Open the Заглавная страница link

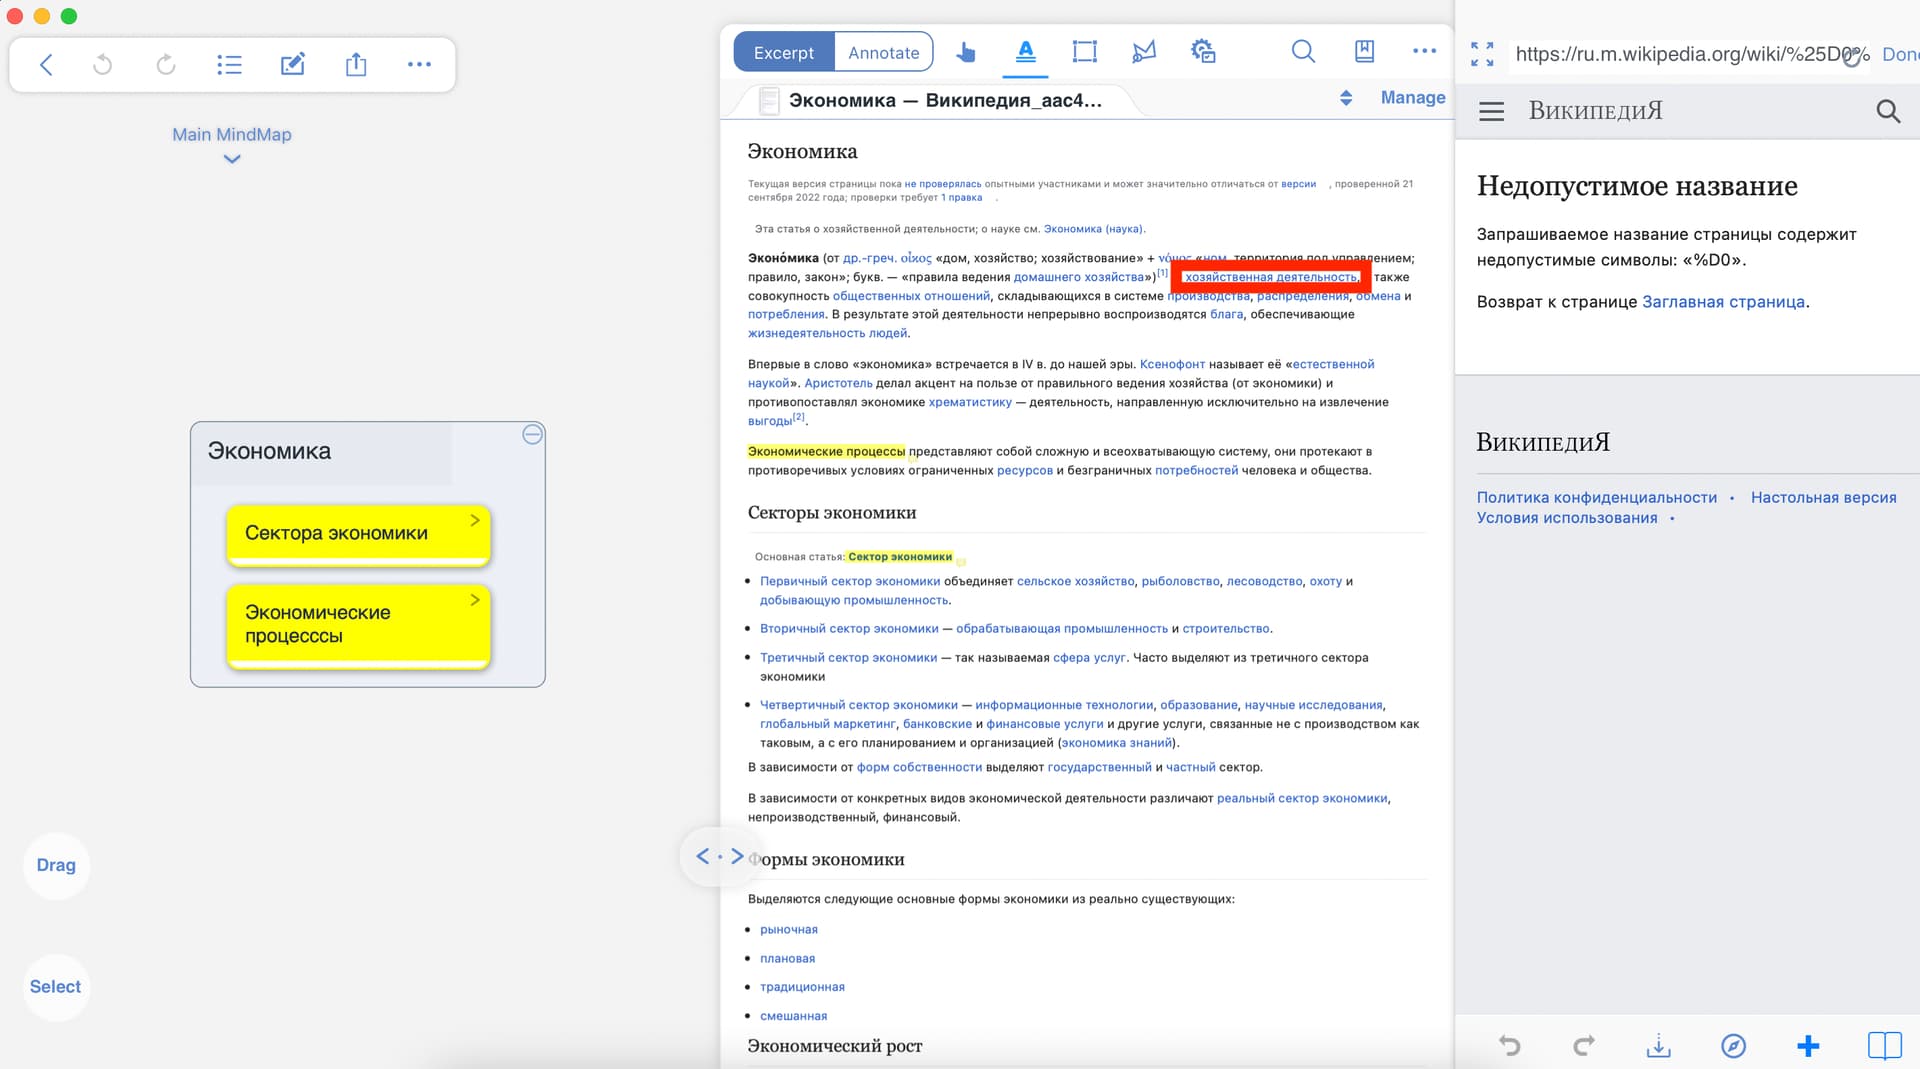tap(1723, 302)
